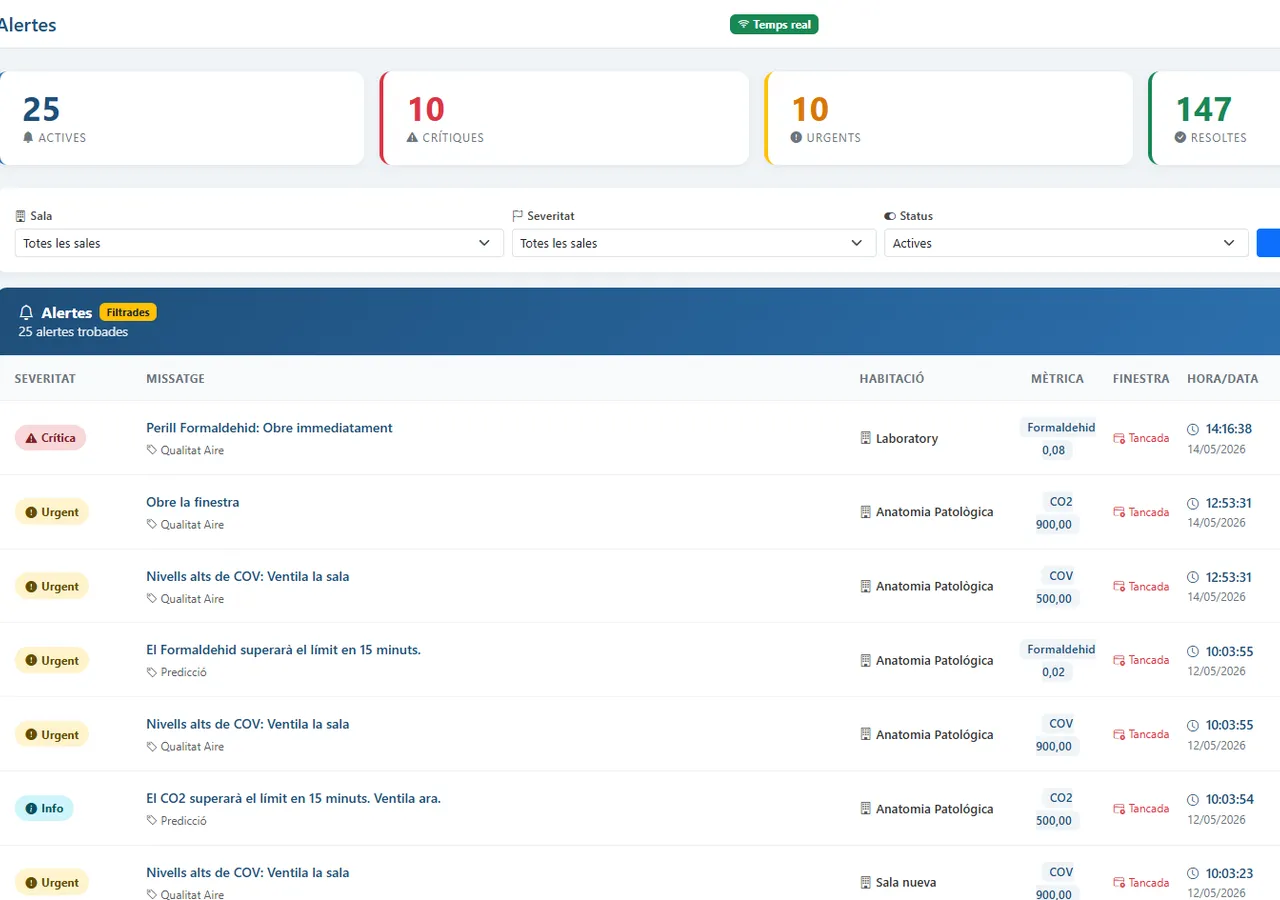Click the building icon next to Laboratory
1280x900 pixels.
(x=866, y=438)
